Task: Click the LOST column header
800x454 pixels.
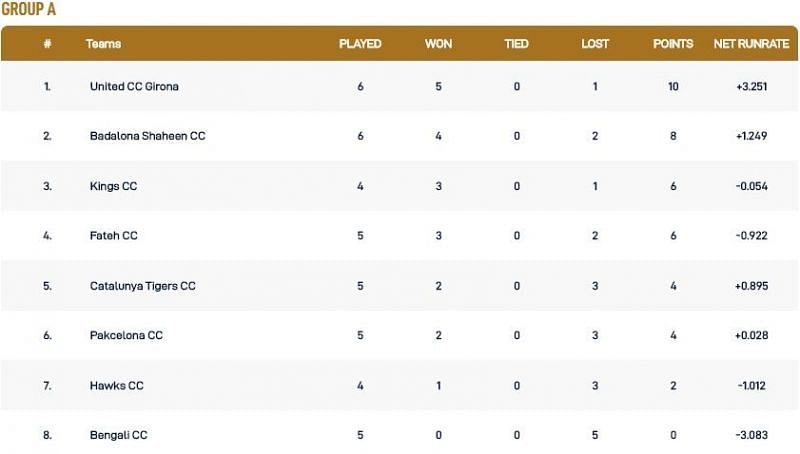Action: click(595, 44)
